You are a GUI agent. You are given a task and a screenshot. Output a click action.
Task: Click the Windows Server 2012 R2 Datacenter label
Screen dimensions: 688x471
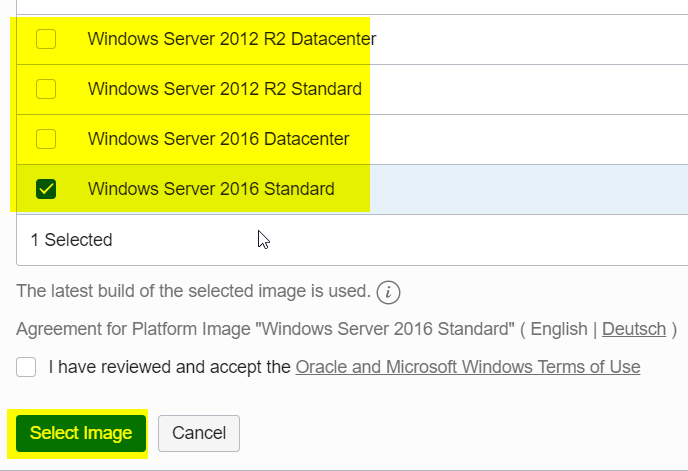tap(232, 39)
